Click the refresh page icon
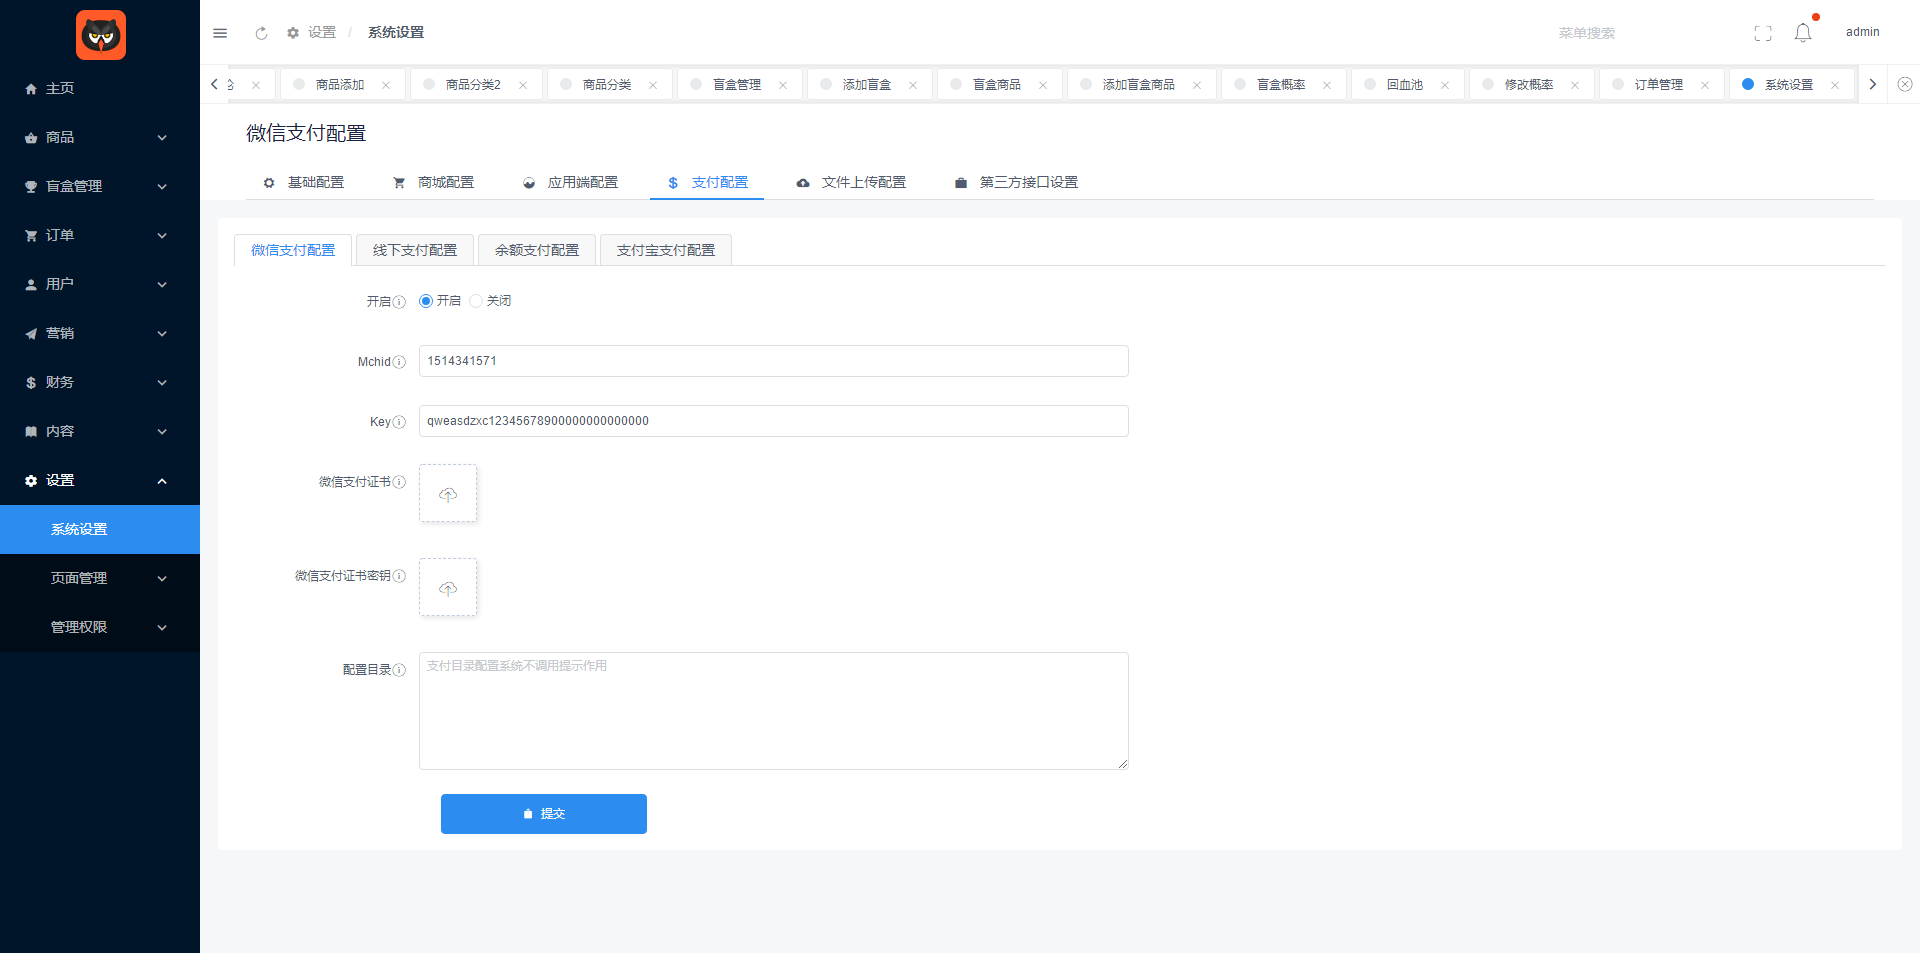 coord(261,33)
